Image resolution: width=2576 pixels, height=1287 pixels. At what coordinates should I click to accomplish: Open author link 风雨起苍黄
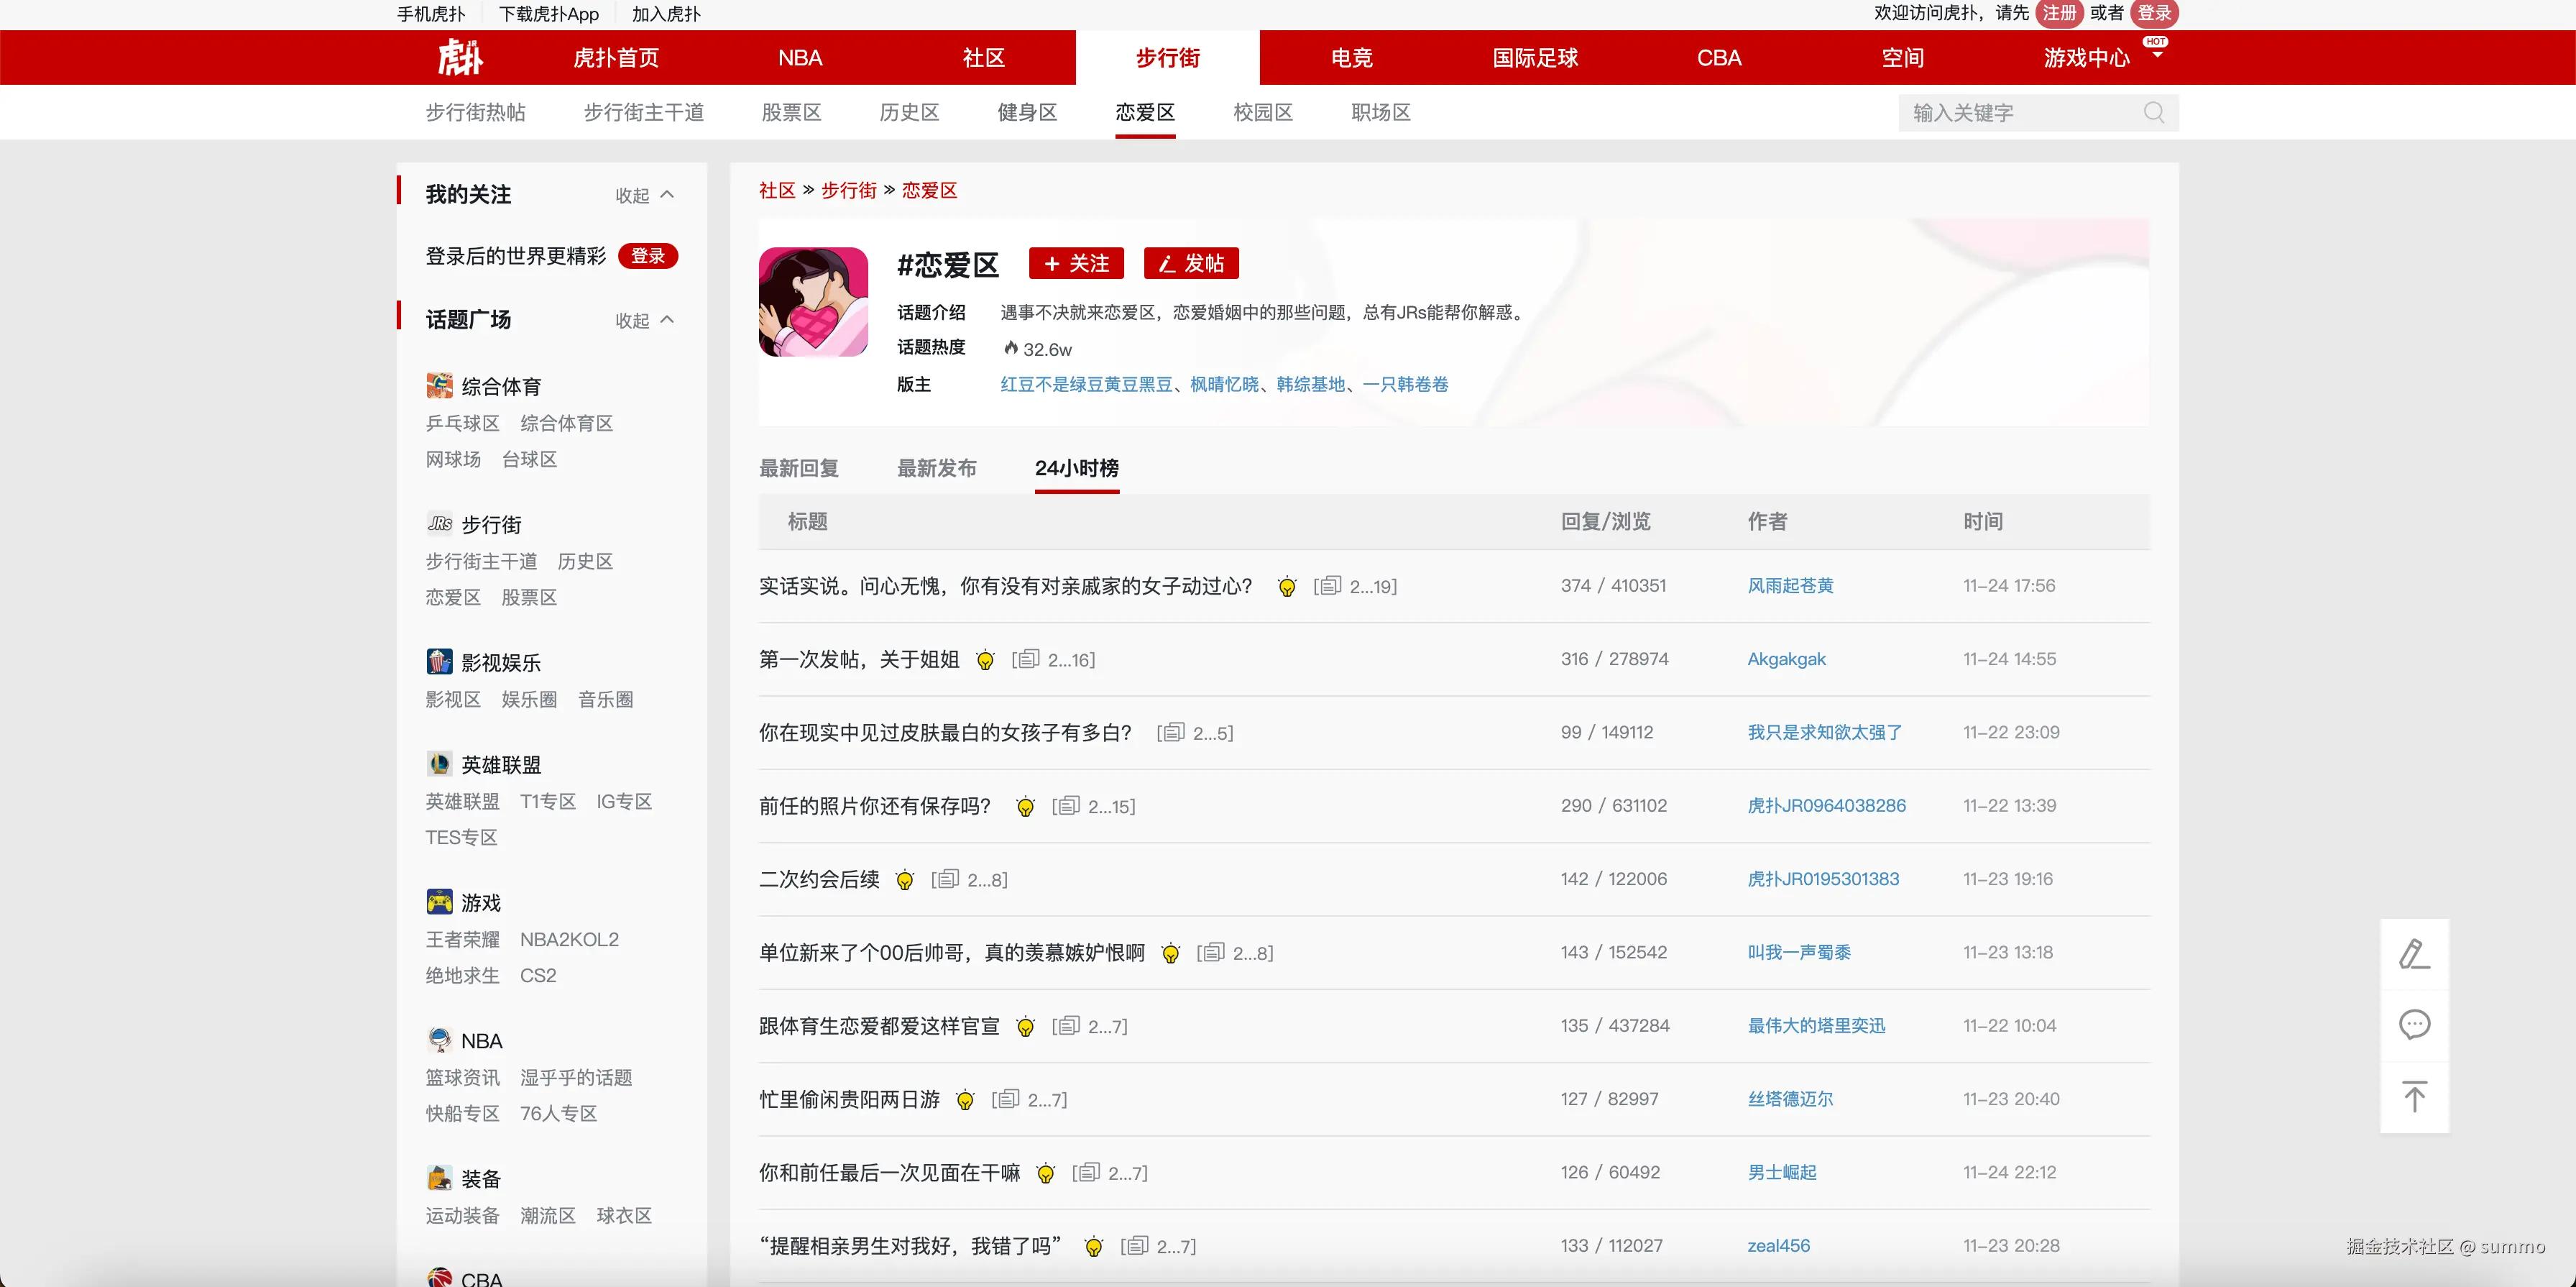1790,586
